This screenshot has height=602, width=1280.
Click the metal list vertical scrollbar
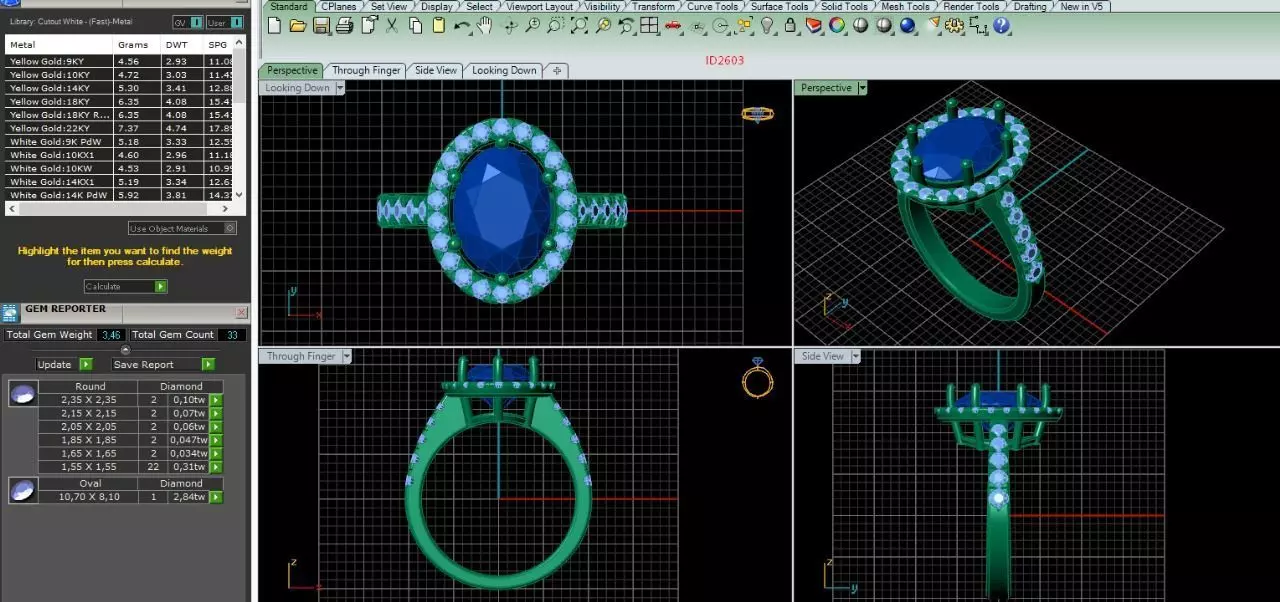click(x=240, y=120)
